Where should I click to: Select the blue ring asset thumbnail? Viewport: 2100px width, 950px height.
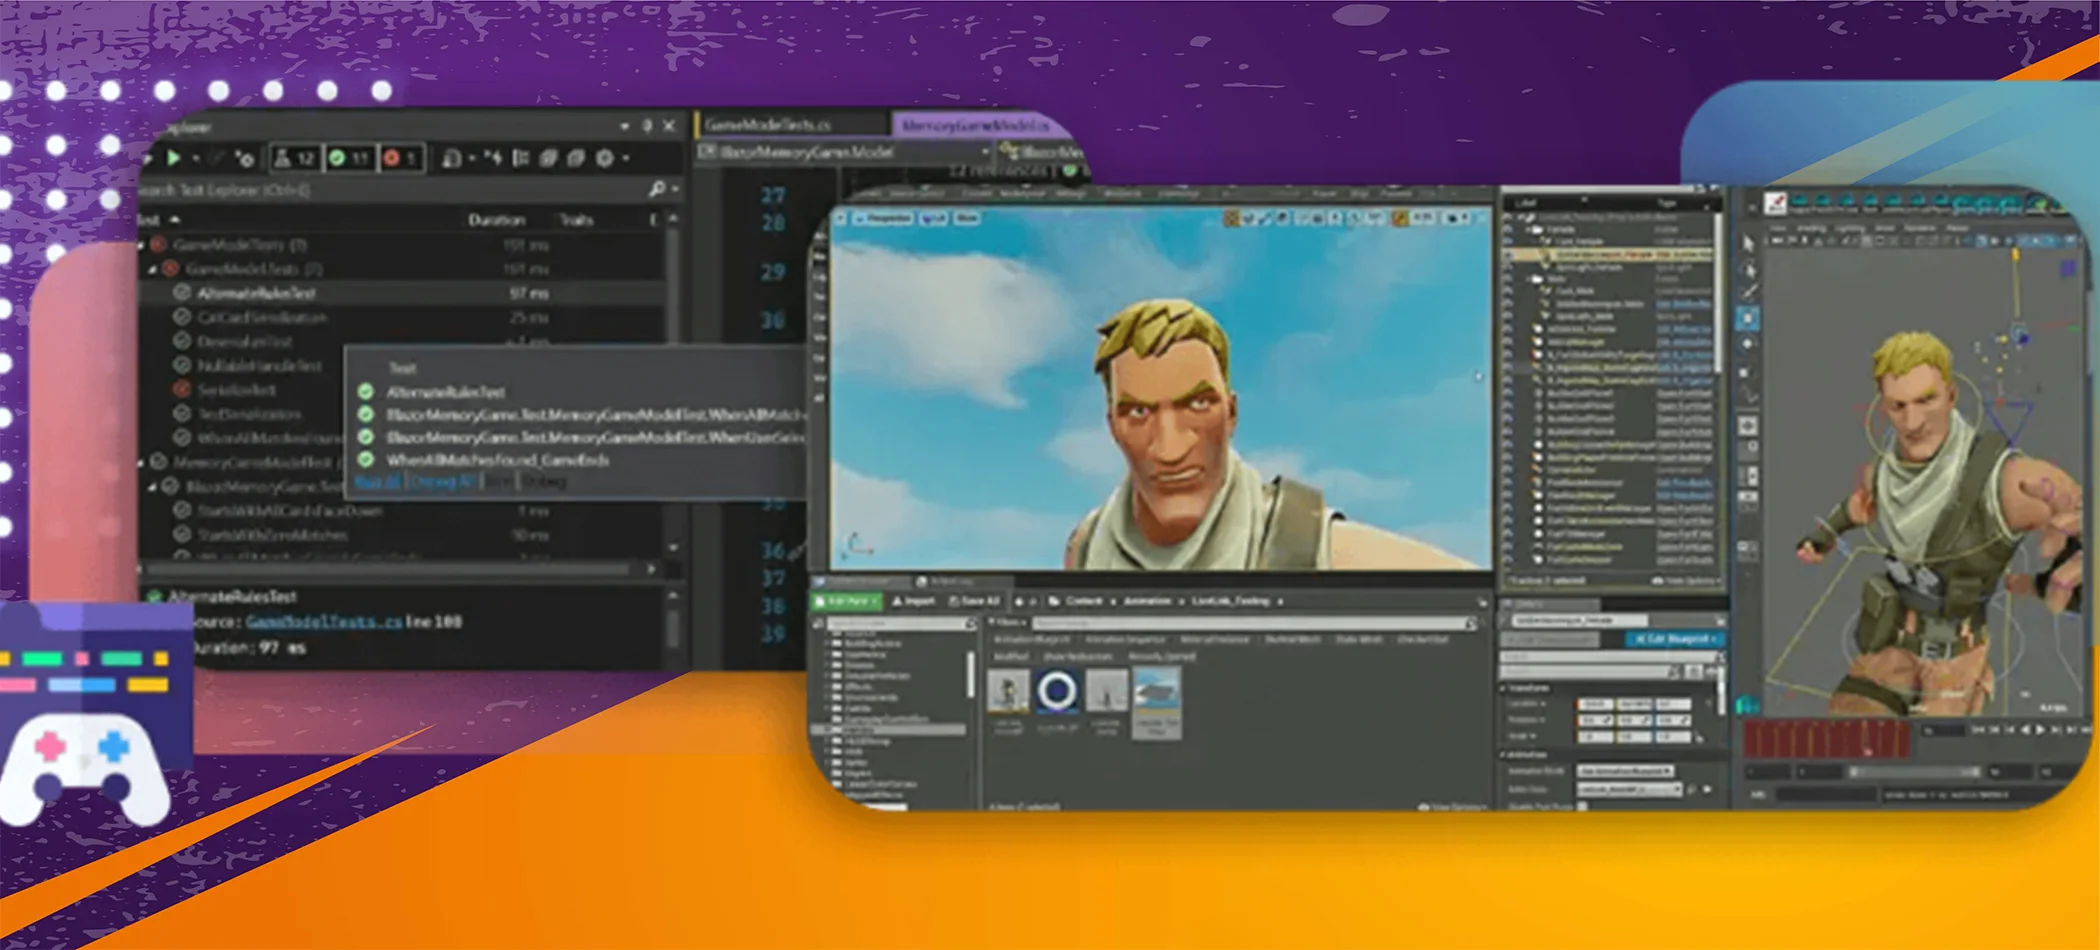[x=1057, y=692]
